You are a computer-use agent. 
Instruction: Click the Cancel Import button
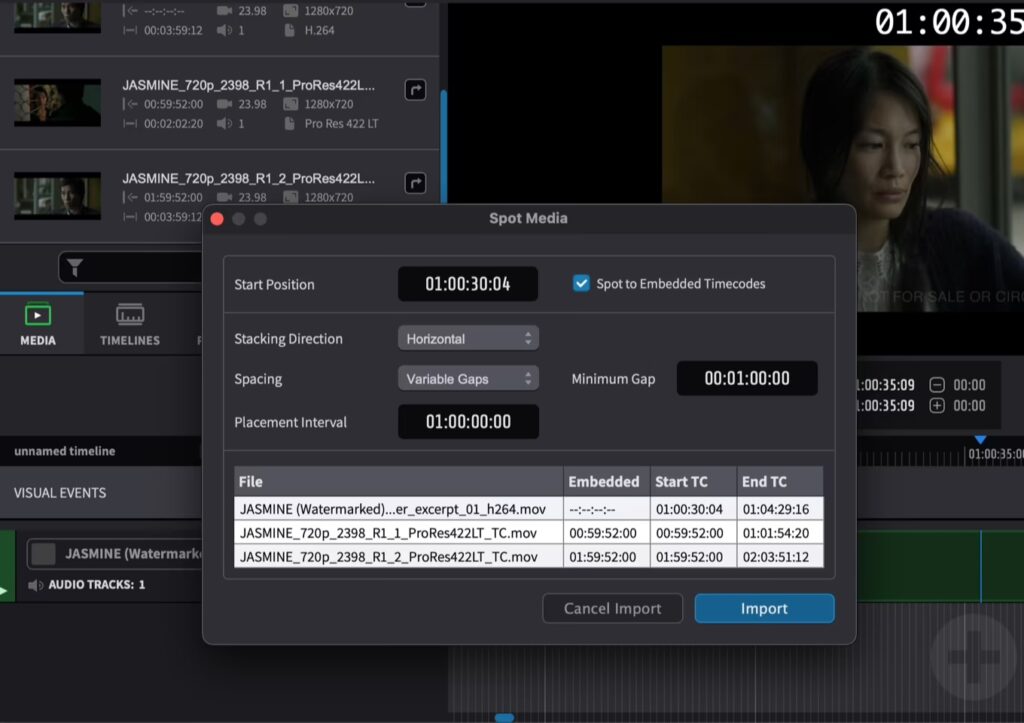point(612,608)
